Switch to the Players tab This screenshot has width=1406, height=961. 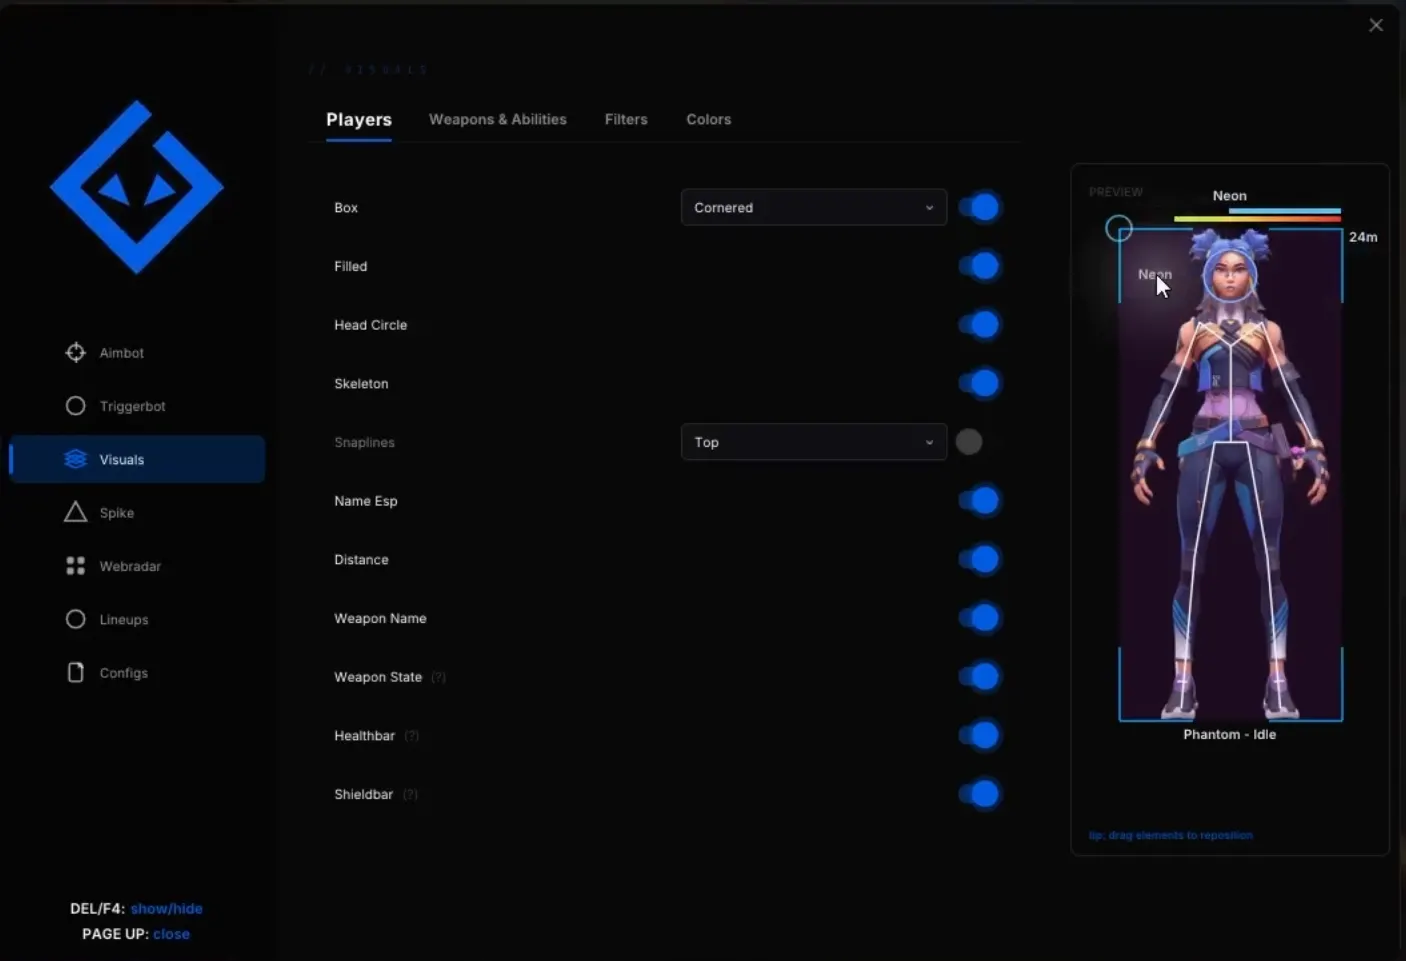[x=359, y=120]
